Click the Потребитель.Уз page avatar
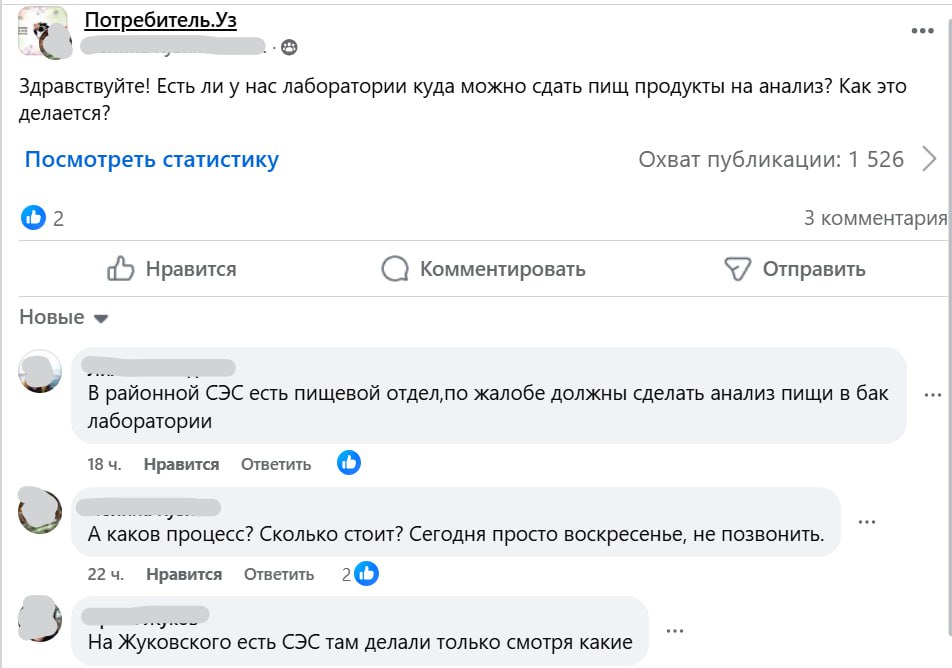The image size is (952, 668). (43, 31)
